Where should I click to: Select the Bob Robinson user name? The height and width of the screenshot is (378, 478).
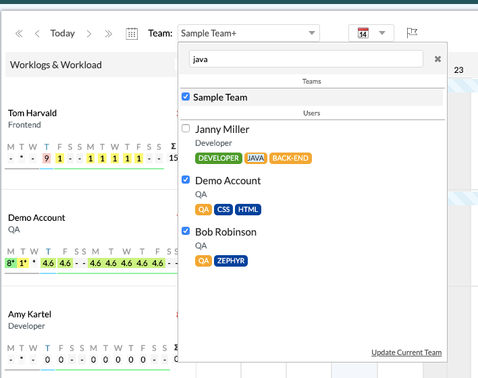click(x=226, y=232)
